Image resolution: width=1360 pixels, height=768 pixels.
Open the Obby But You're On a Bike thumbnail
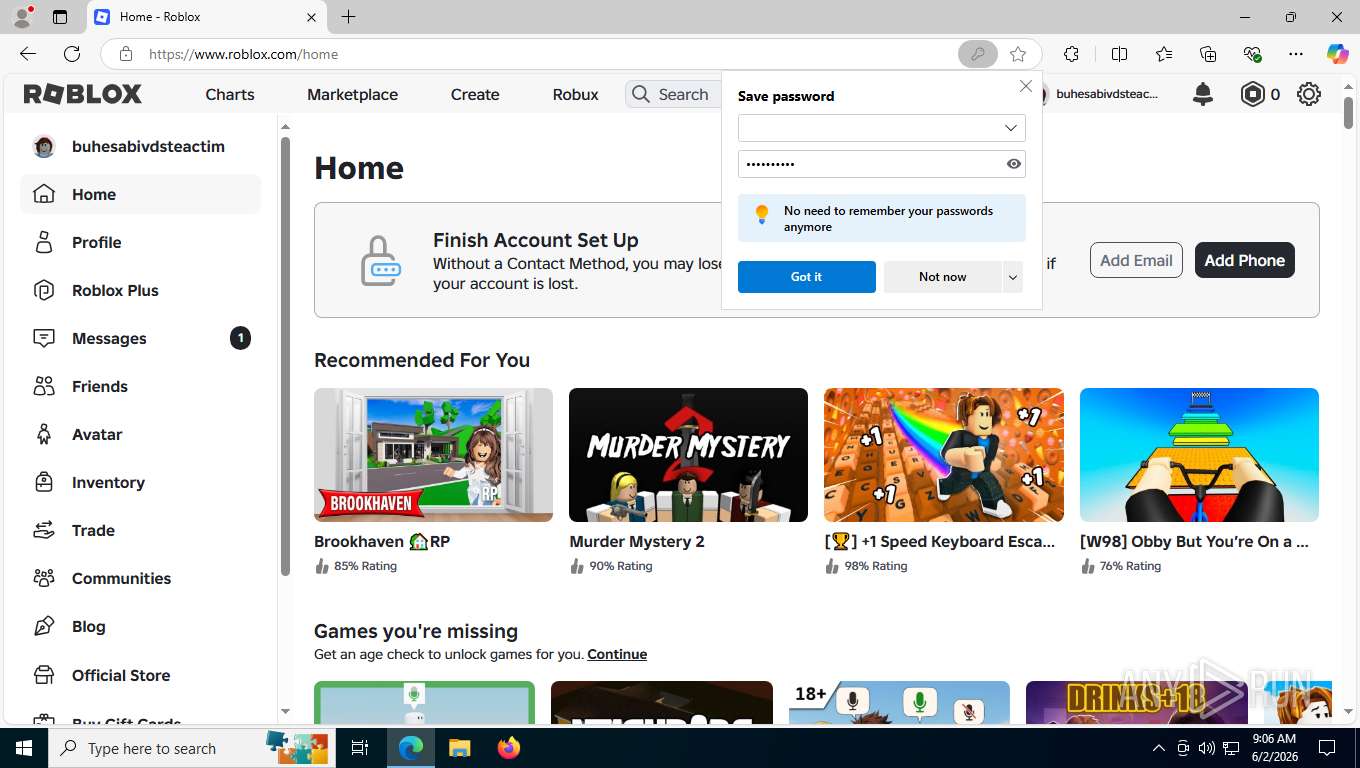point(1199,455)
